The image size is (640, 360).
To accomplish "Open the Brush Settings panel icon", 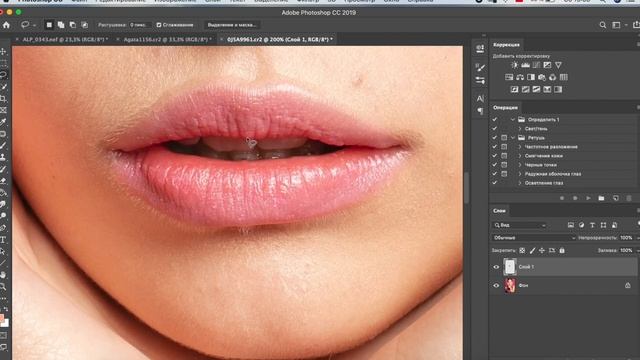I will (480, 67).
